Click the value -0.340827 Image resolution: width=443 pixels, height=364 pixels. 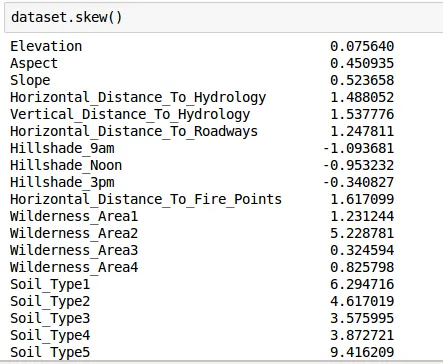coord(359,182)
